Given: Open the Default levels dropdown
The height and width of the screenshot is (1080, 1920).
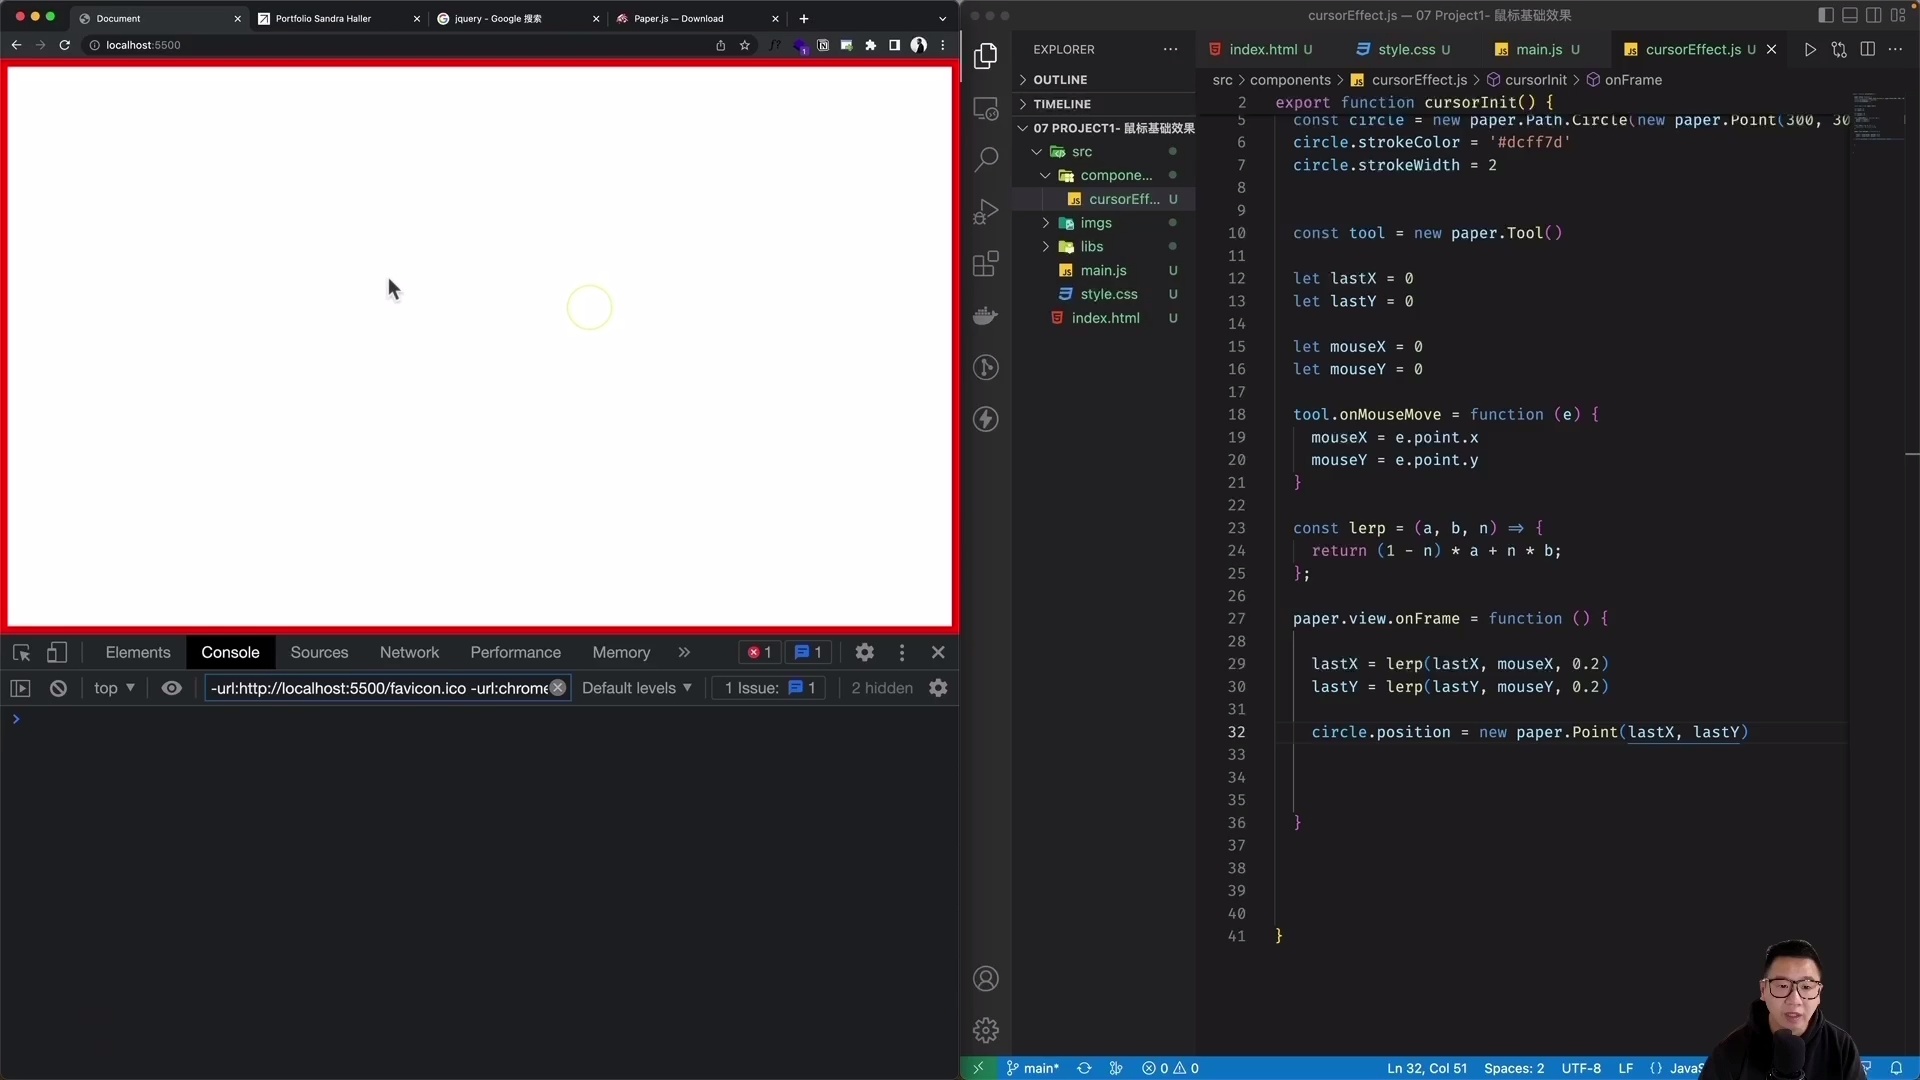Looking at the screenshot, I should (637, 688).
